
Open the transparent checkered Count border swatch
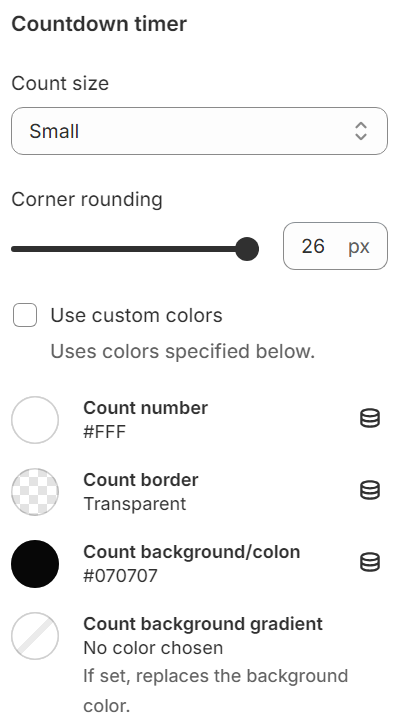pos(35,492)
